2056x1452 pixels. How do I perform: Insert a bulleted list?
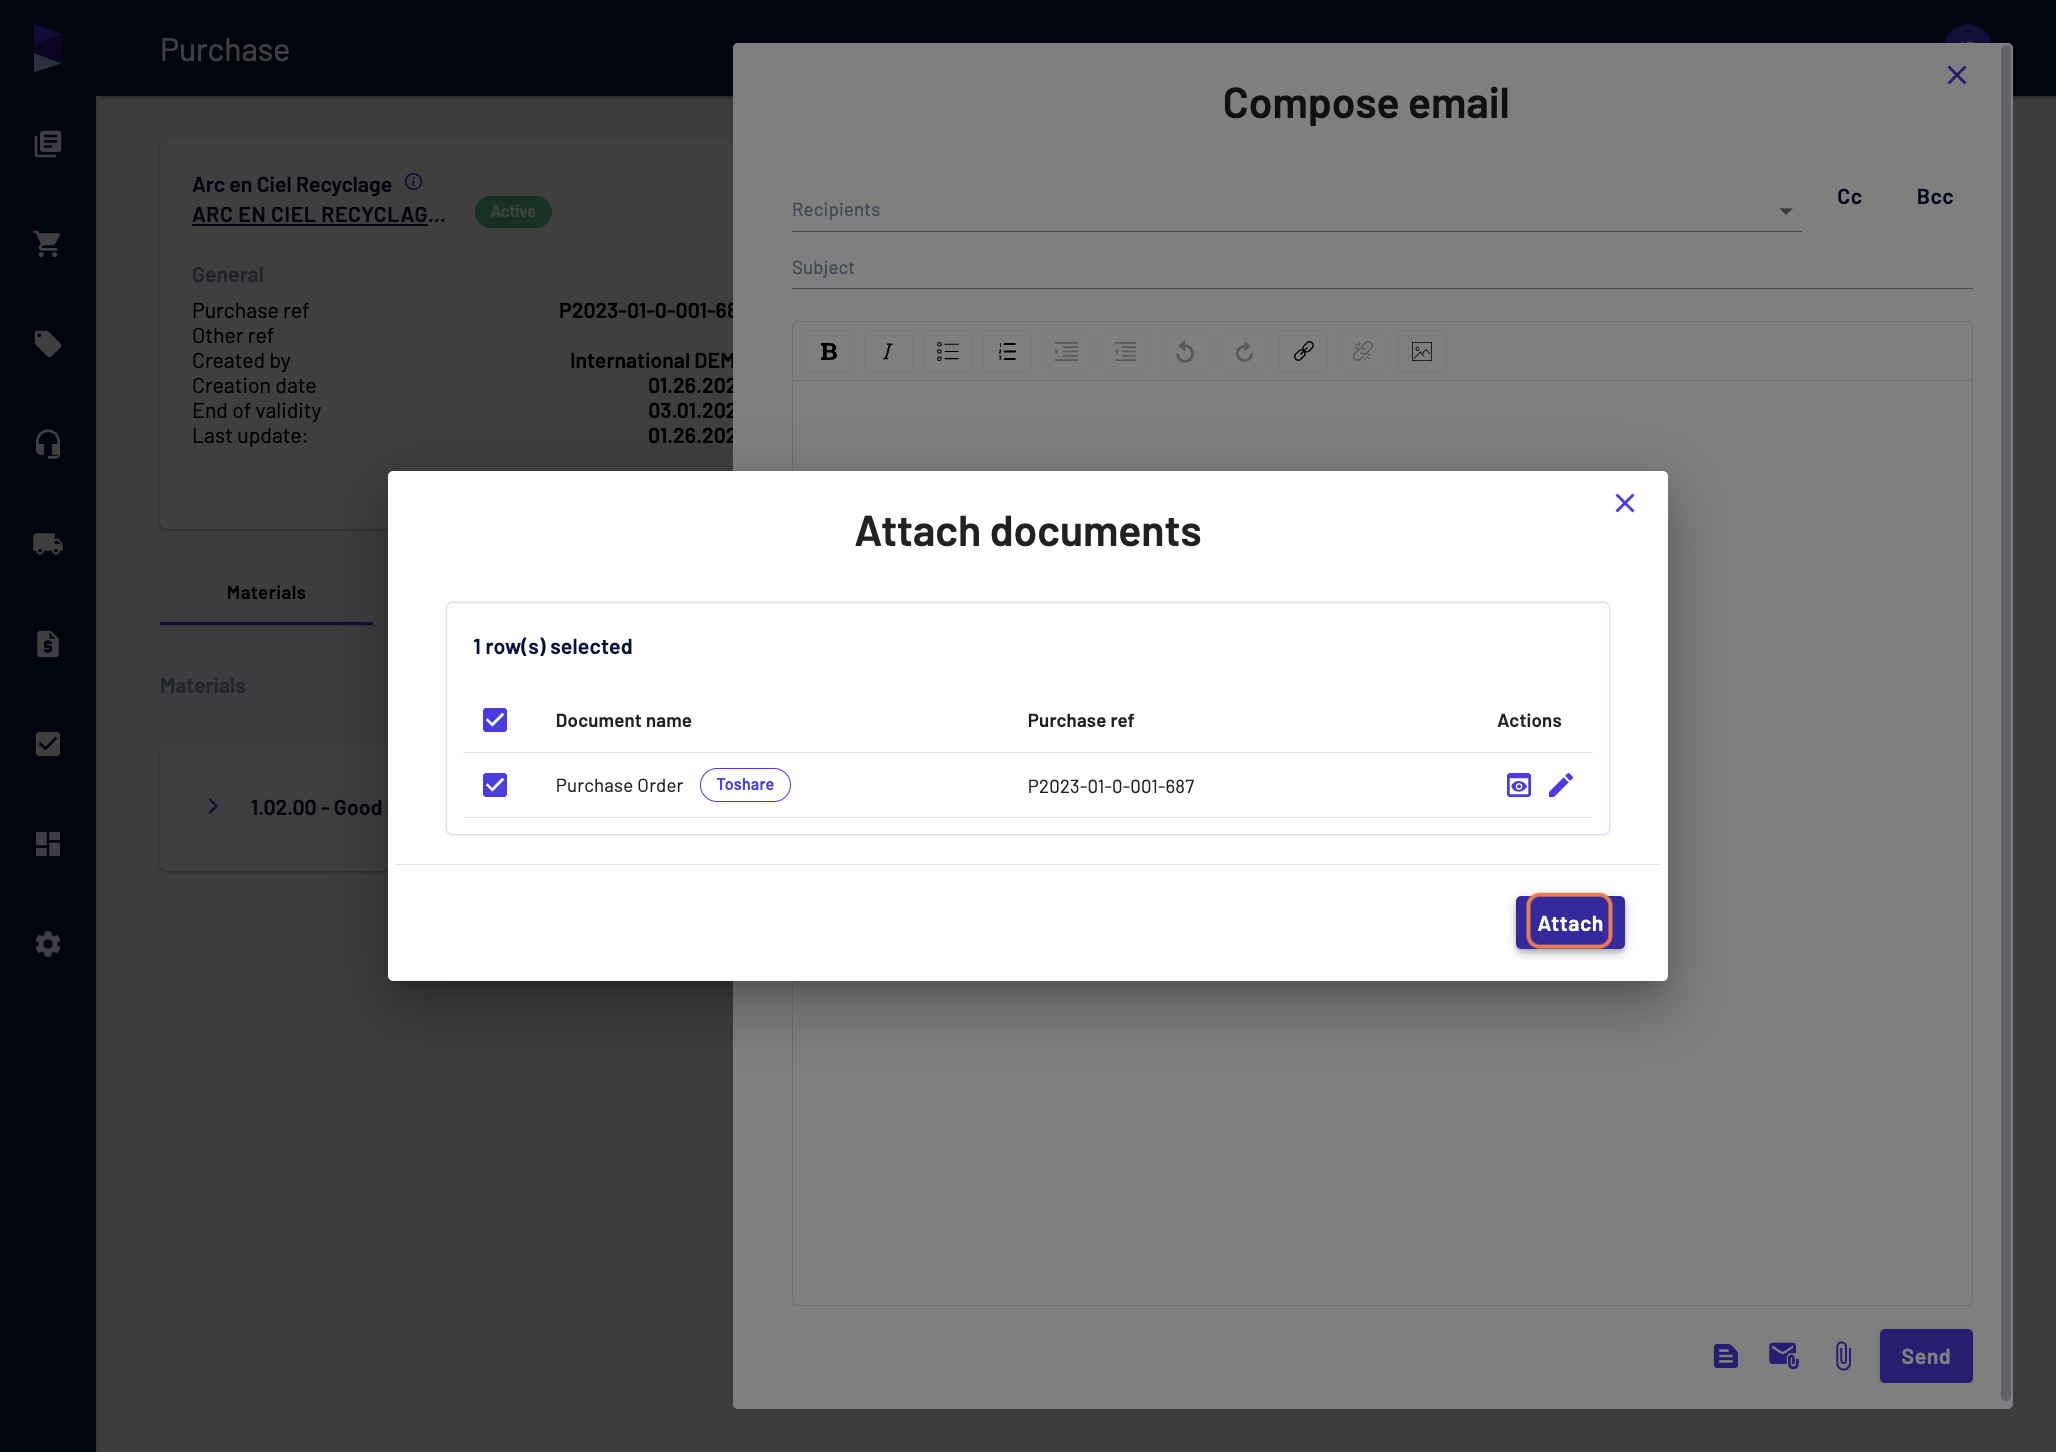click(947, 352)
